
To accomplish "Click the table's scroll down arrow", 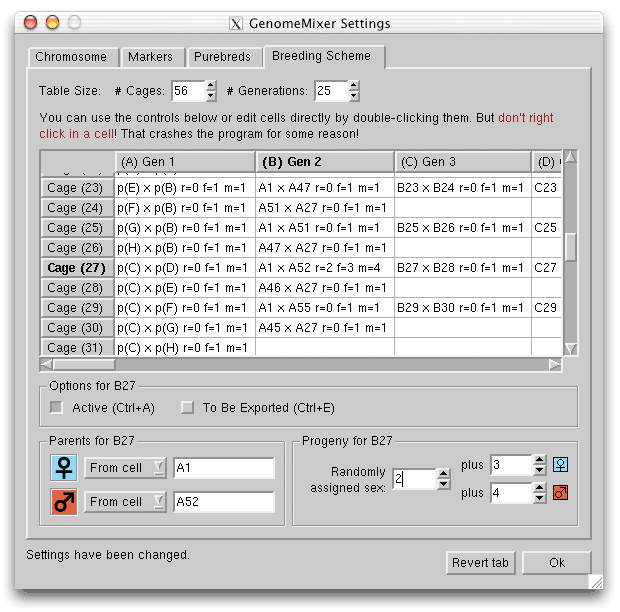I will point(570,349).
